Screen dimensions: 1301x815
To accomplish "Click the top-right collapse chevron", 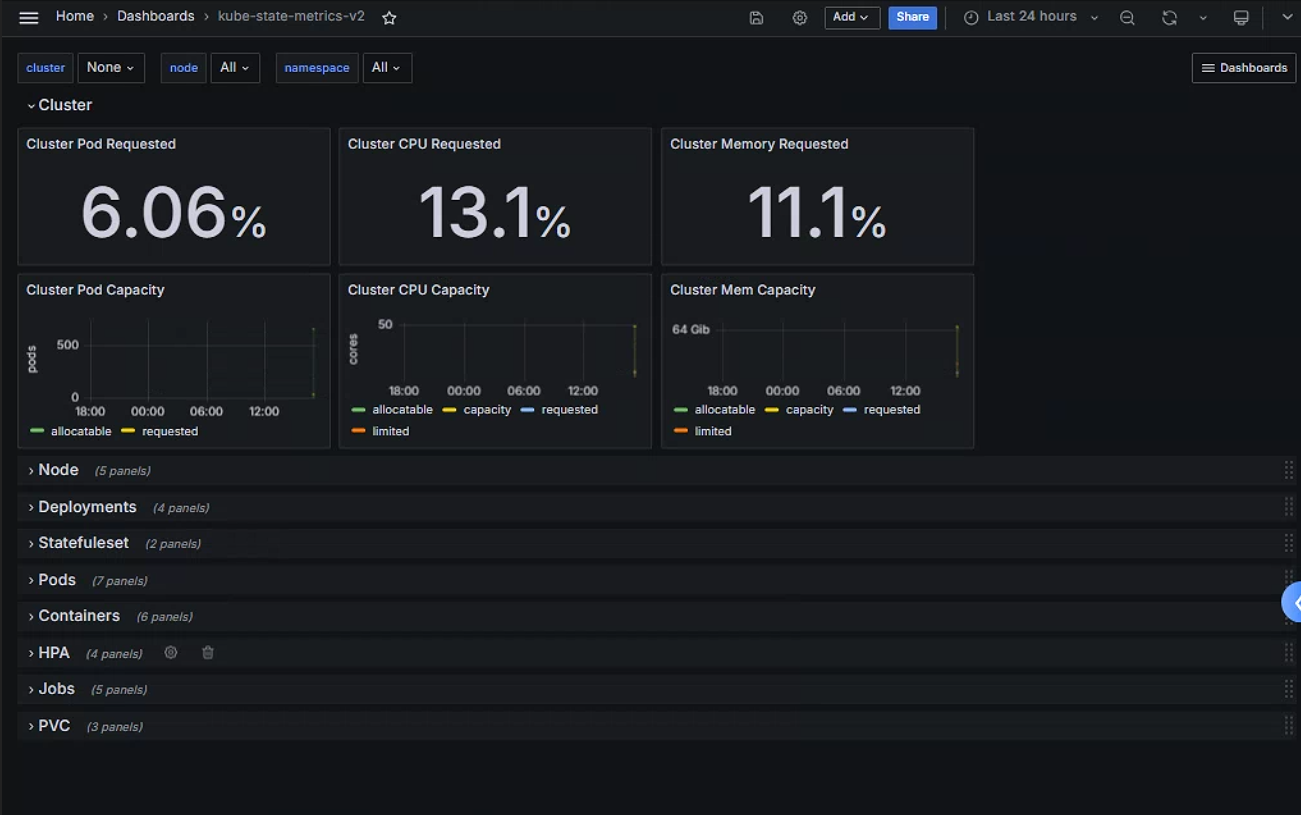I will click(x=1287, y=17).
